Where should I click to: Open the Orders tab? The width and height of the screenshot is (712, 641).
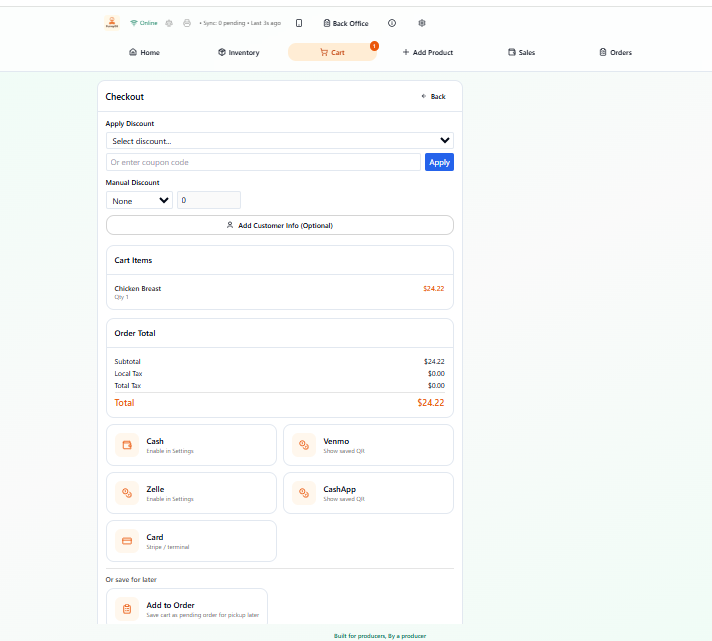616,52
